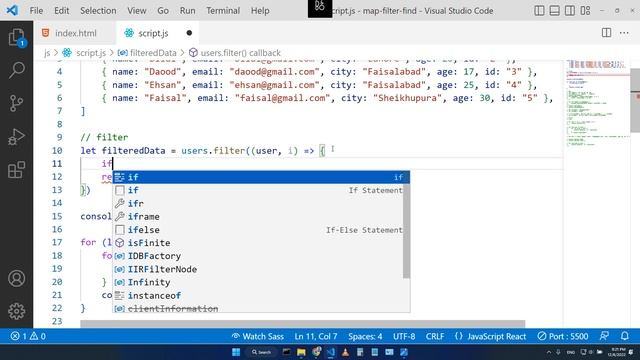This screenshot has height=360, width=640.
Task: Open the Search view in activity bar
Action: point(17,70)
